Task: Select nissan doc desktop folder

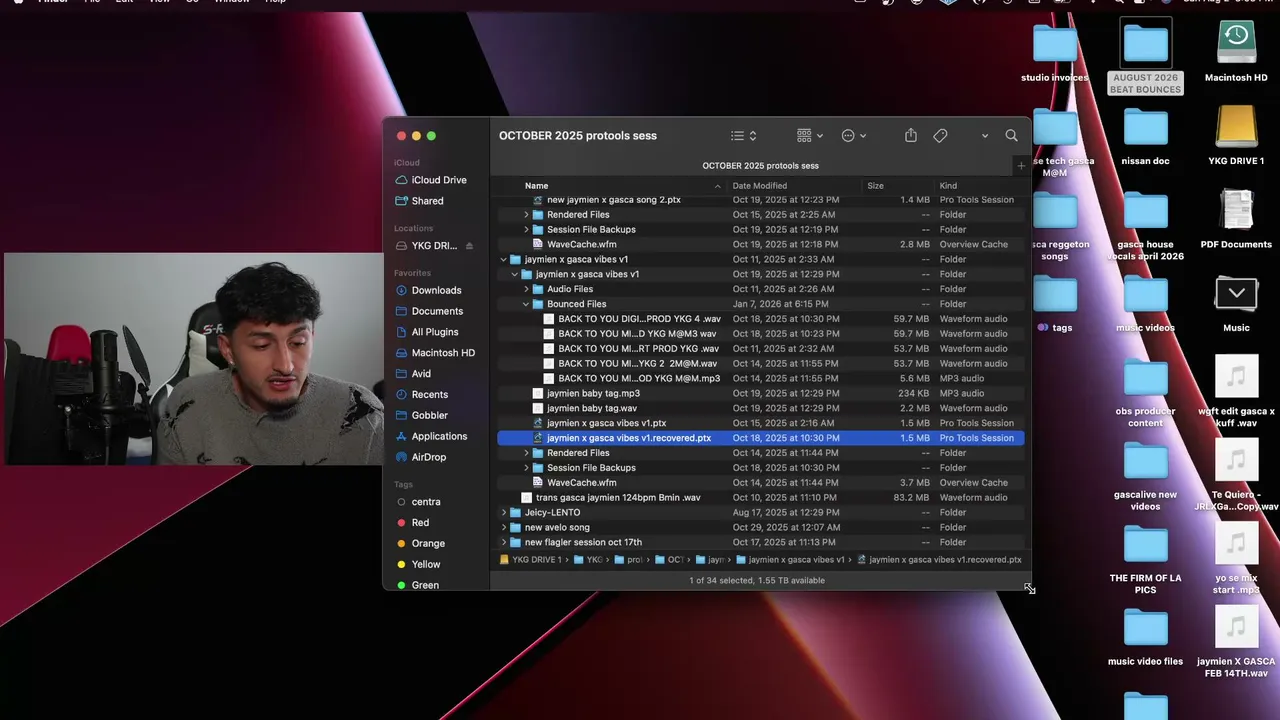Action: (1145, 135)
